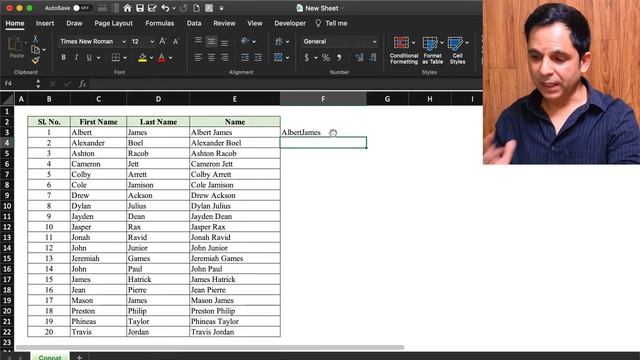Image resolution: width=640 pixels, height=360 pixels.
Task: Click the add new sheet plus button
Action: (x=79, y=357)
